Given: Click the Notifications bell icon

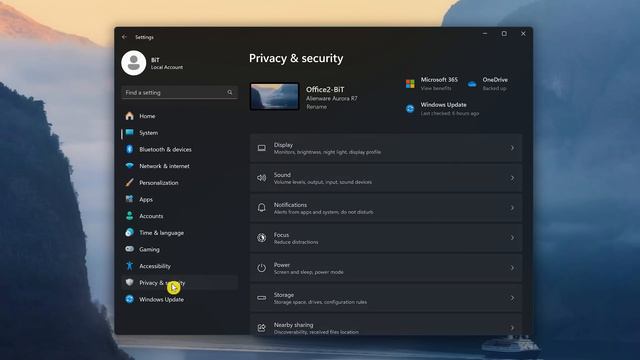Looking at the screenshot, I should click(x=262, y=208).
